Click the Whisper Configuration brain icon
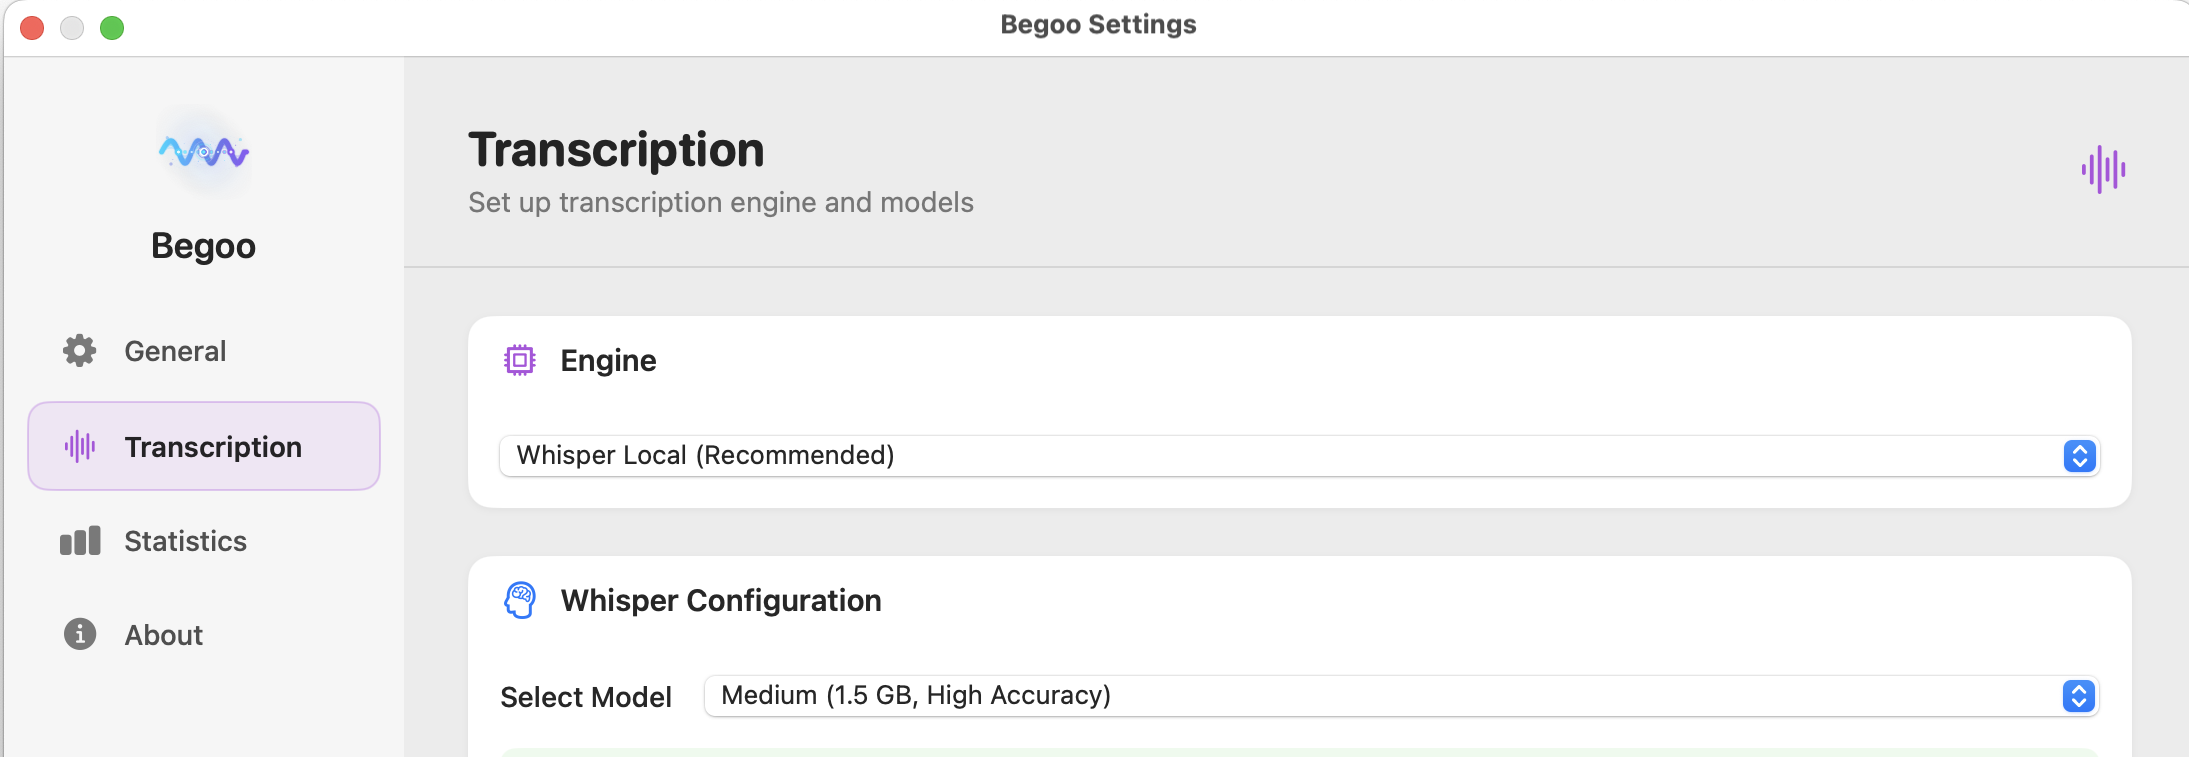Screen dimensions: 2189x757 point(520,600)
